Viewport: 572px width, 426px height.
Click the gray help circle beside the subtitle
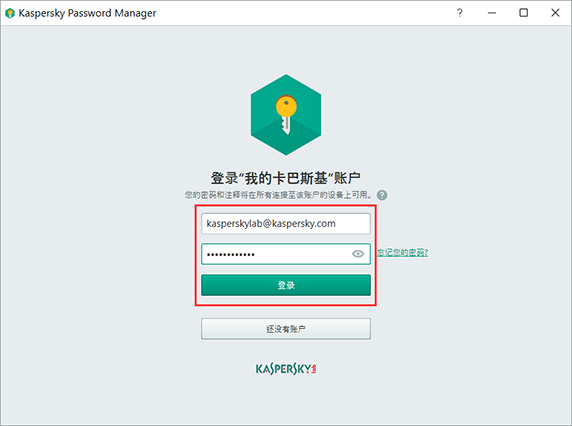click(x=382, y=195)
